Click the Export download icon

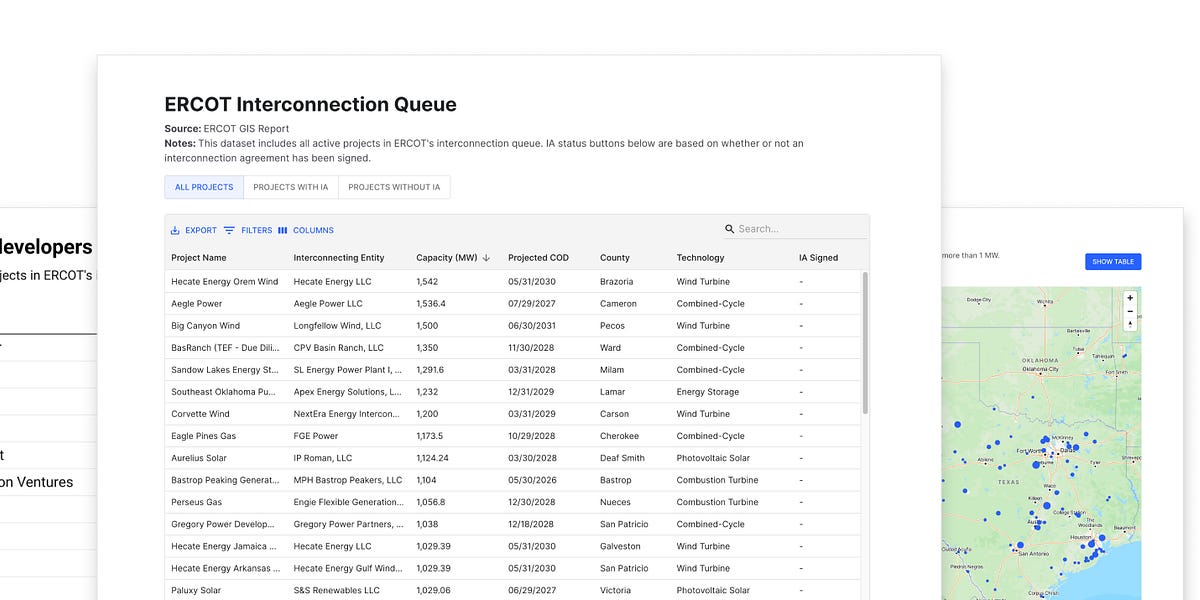pos(175,230)
